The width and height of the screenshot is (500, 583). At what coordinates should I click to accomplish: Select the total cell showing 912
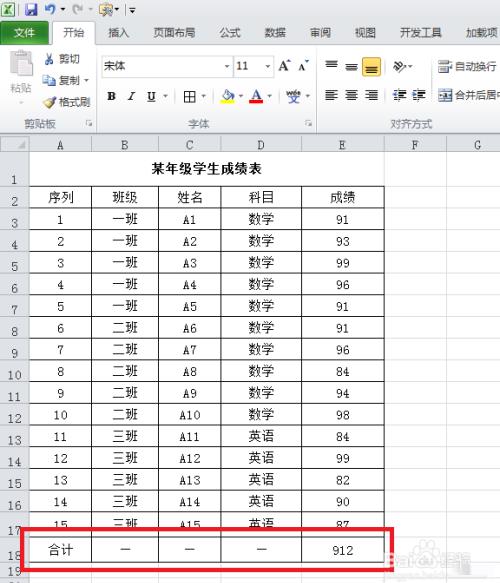click(342, 550)
